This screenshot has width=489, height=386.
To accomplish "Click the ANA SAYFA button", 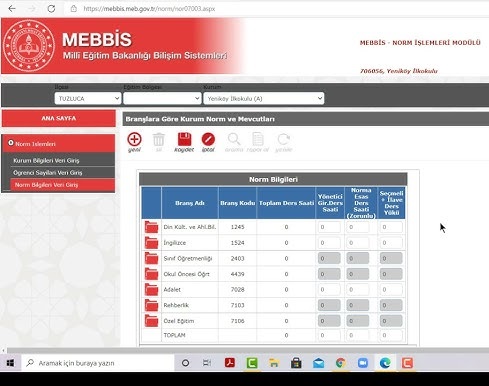I will (x=59, y=118).
